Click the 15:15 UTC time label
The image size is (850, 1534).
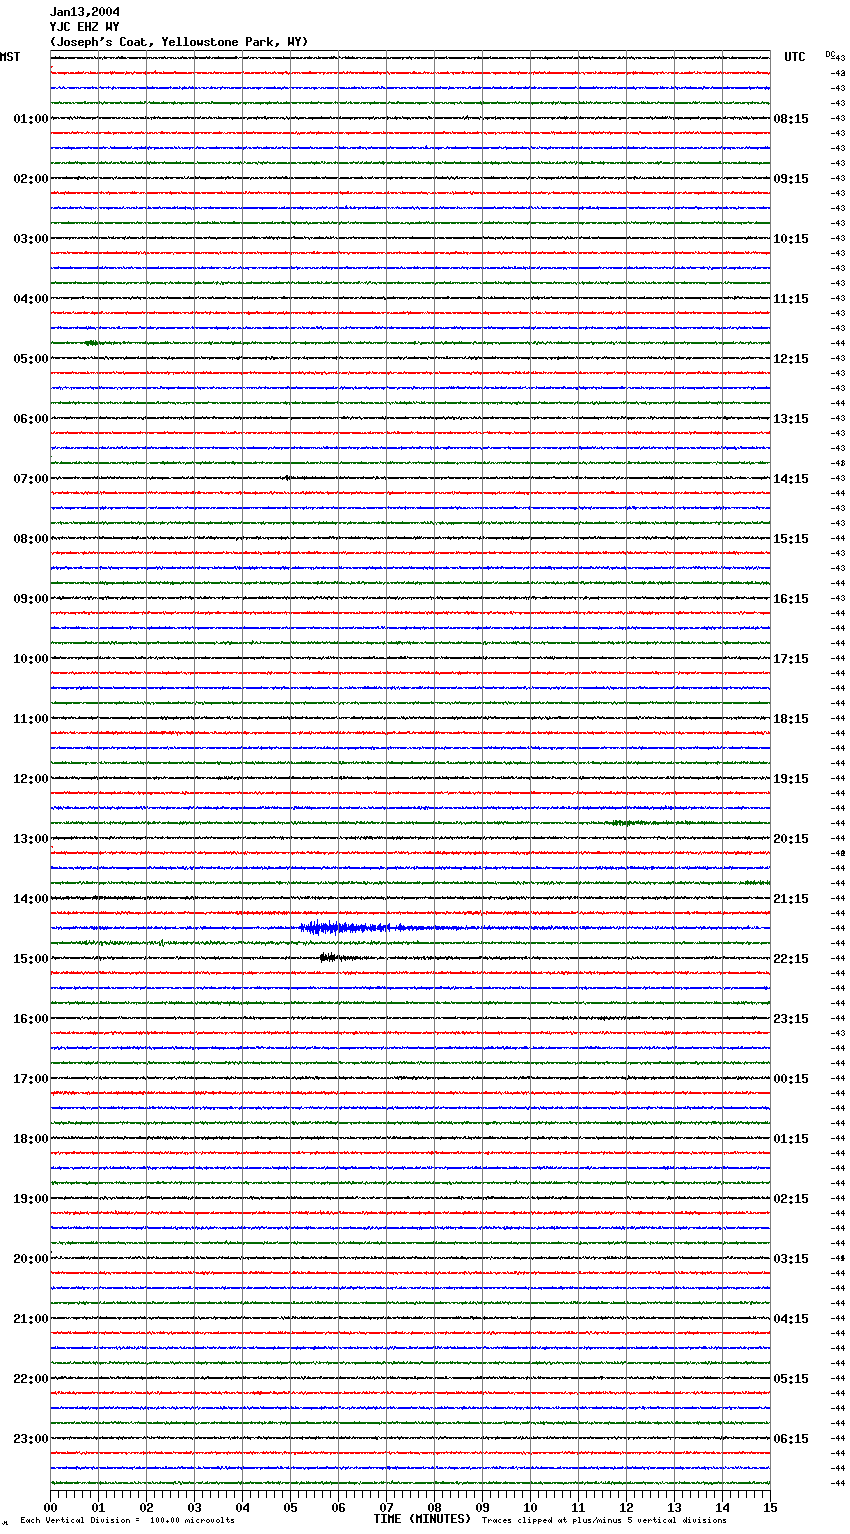791,539
